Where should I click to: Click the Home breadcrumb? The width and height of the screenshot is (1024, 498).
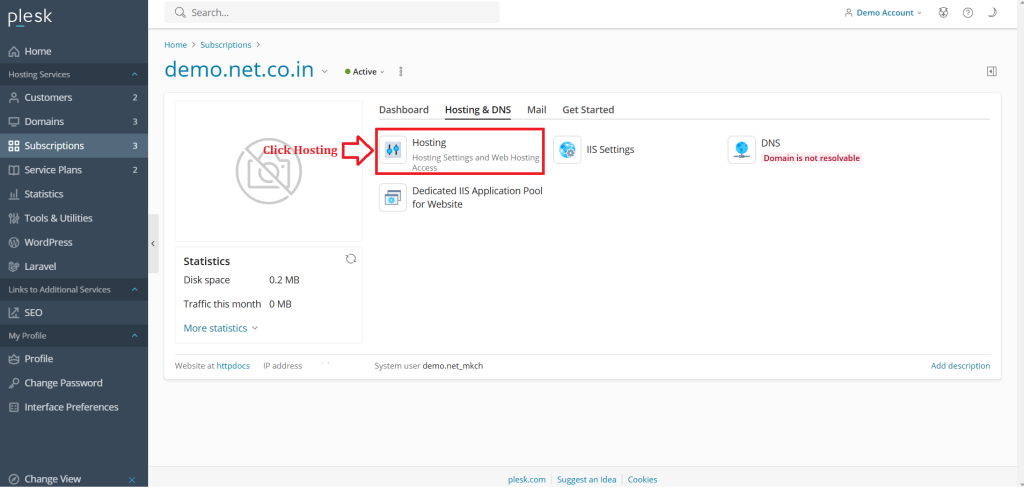click(176, 45)
